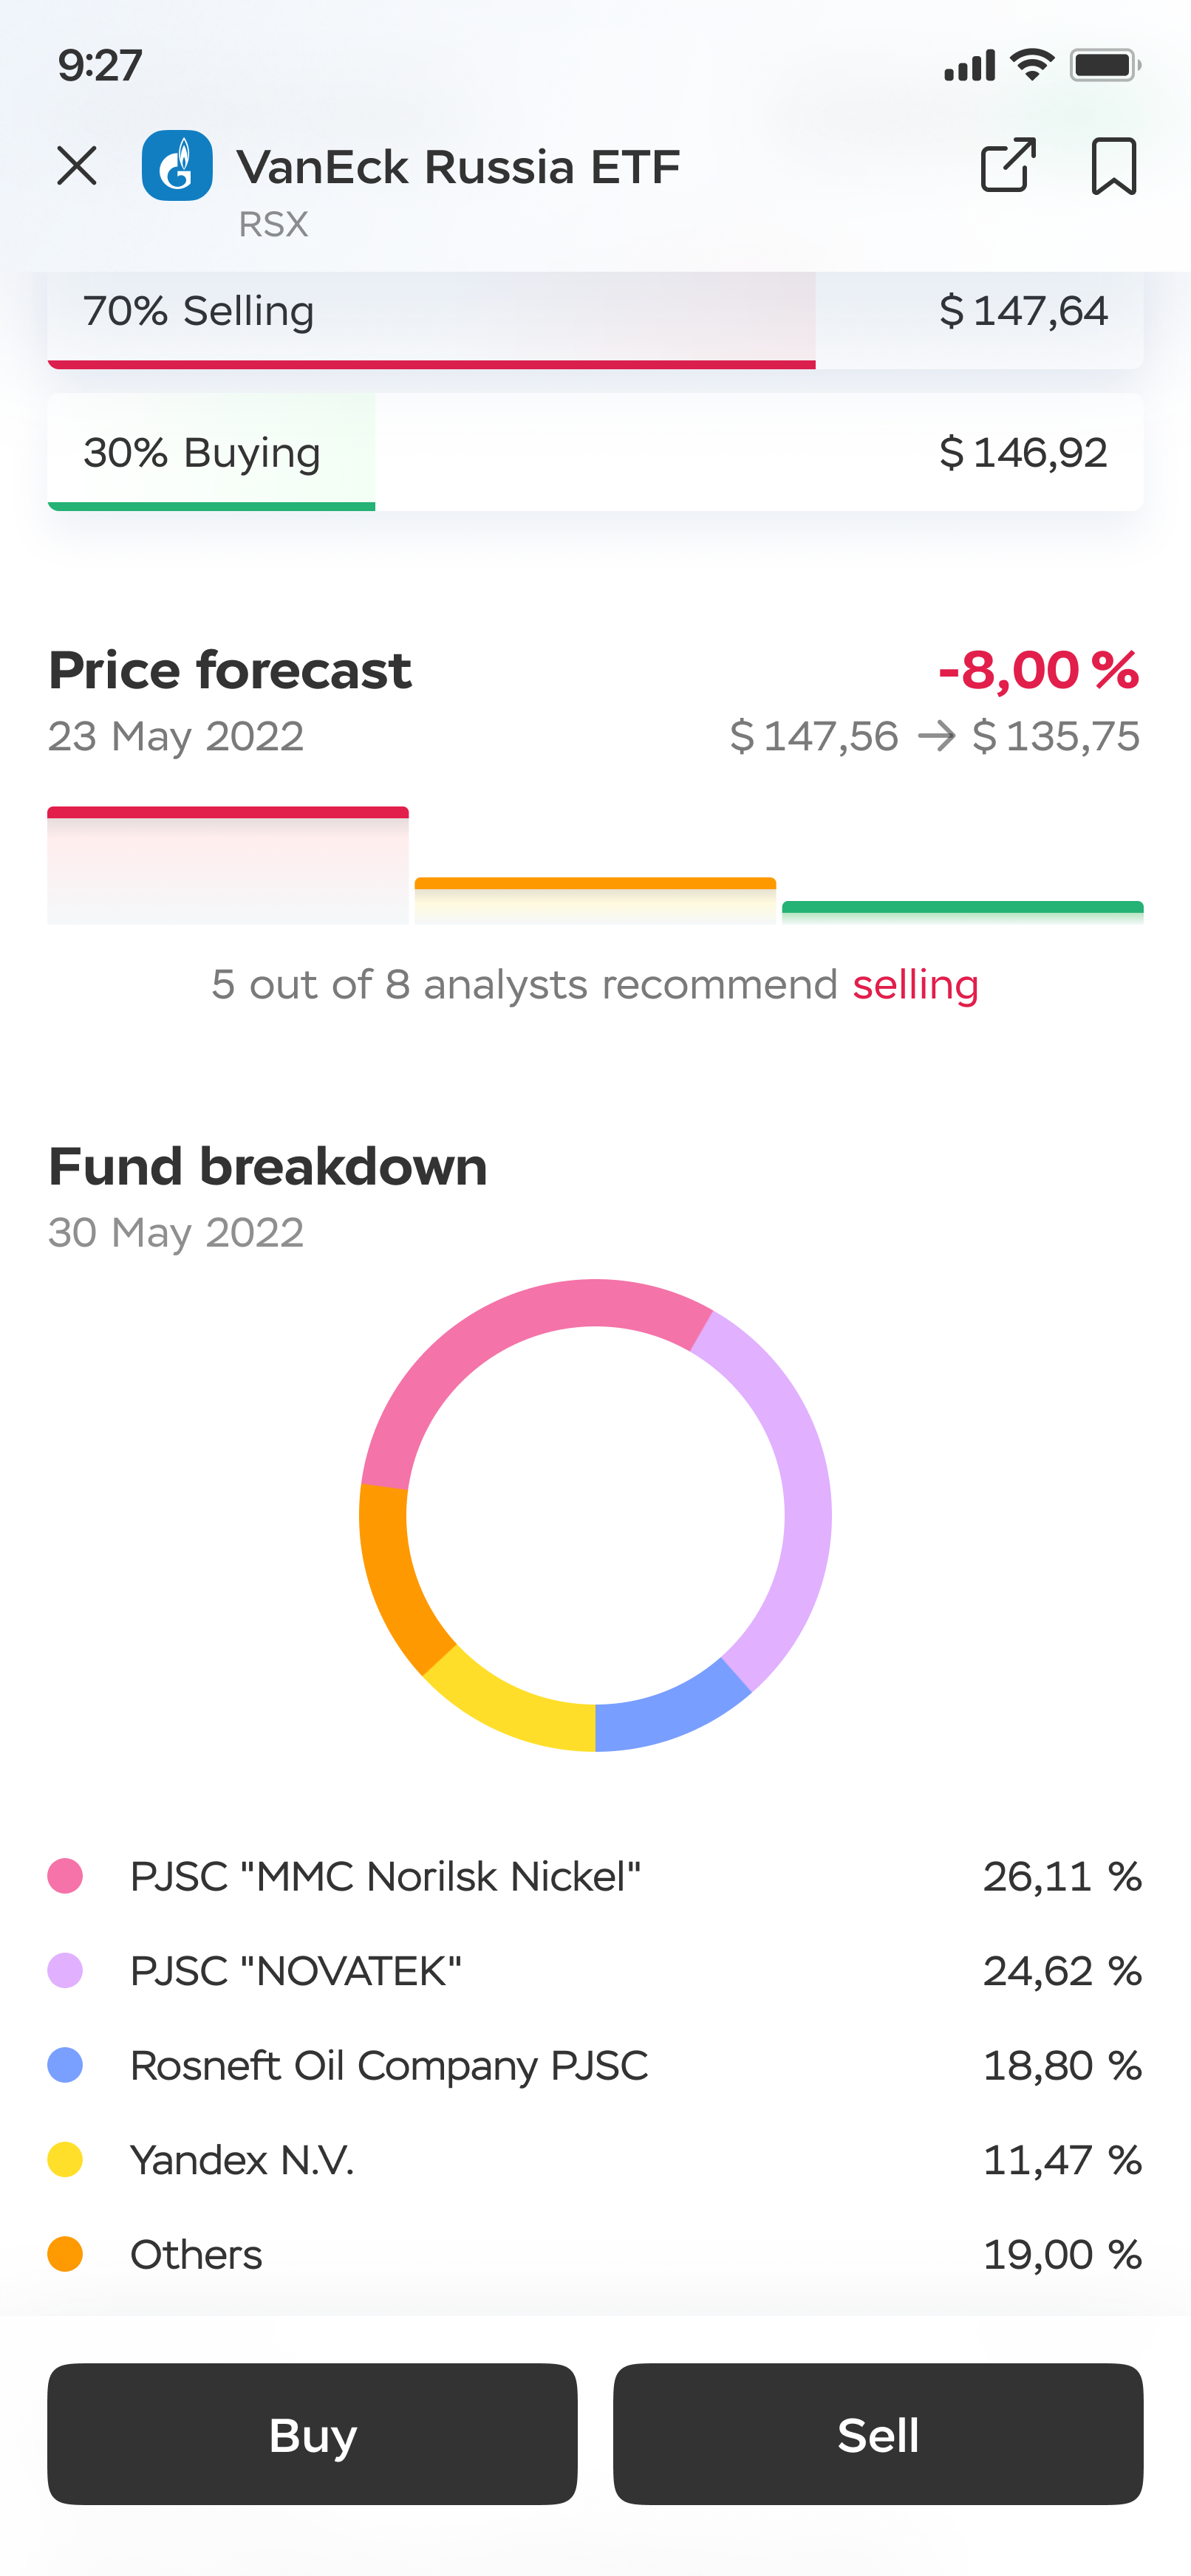Open the Rosneft Oil Company PJSC entry

click(x=595, y=2066)
